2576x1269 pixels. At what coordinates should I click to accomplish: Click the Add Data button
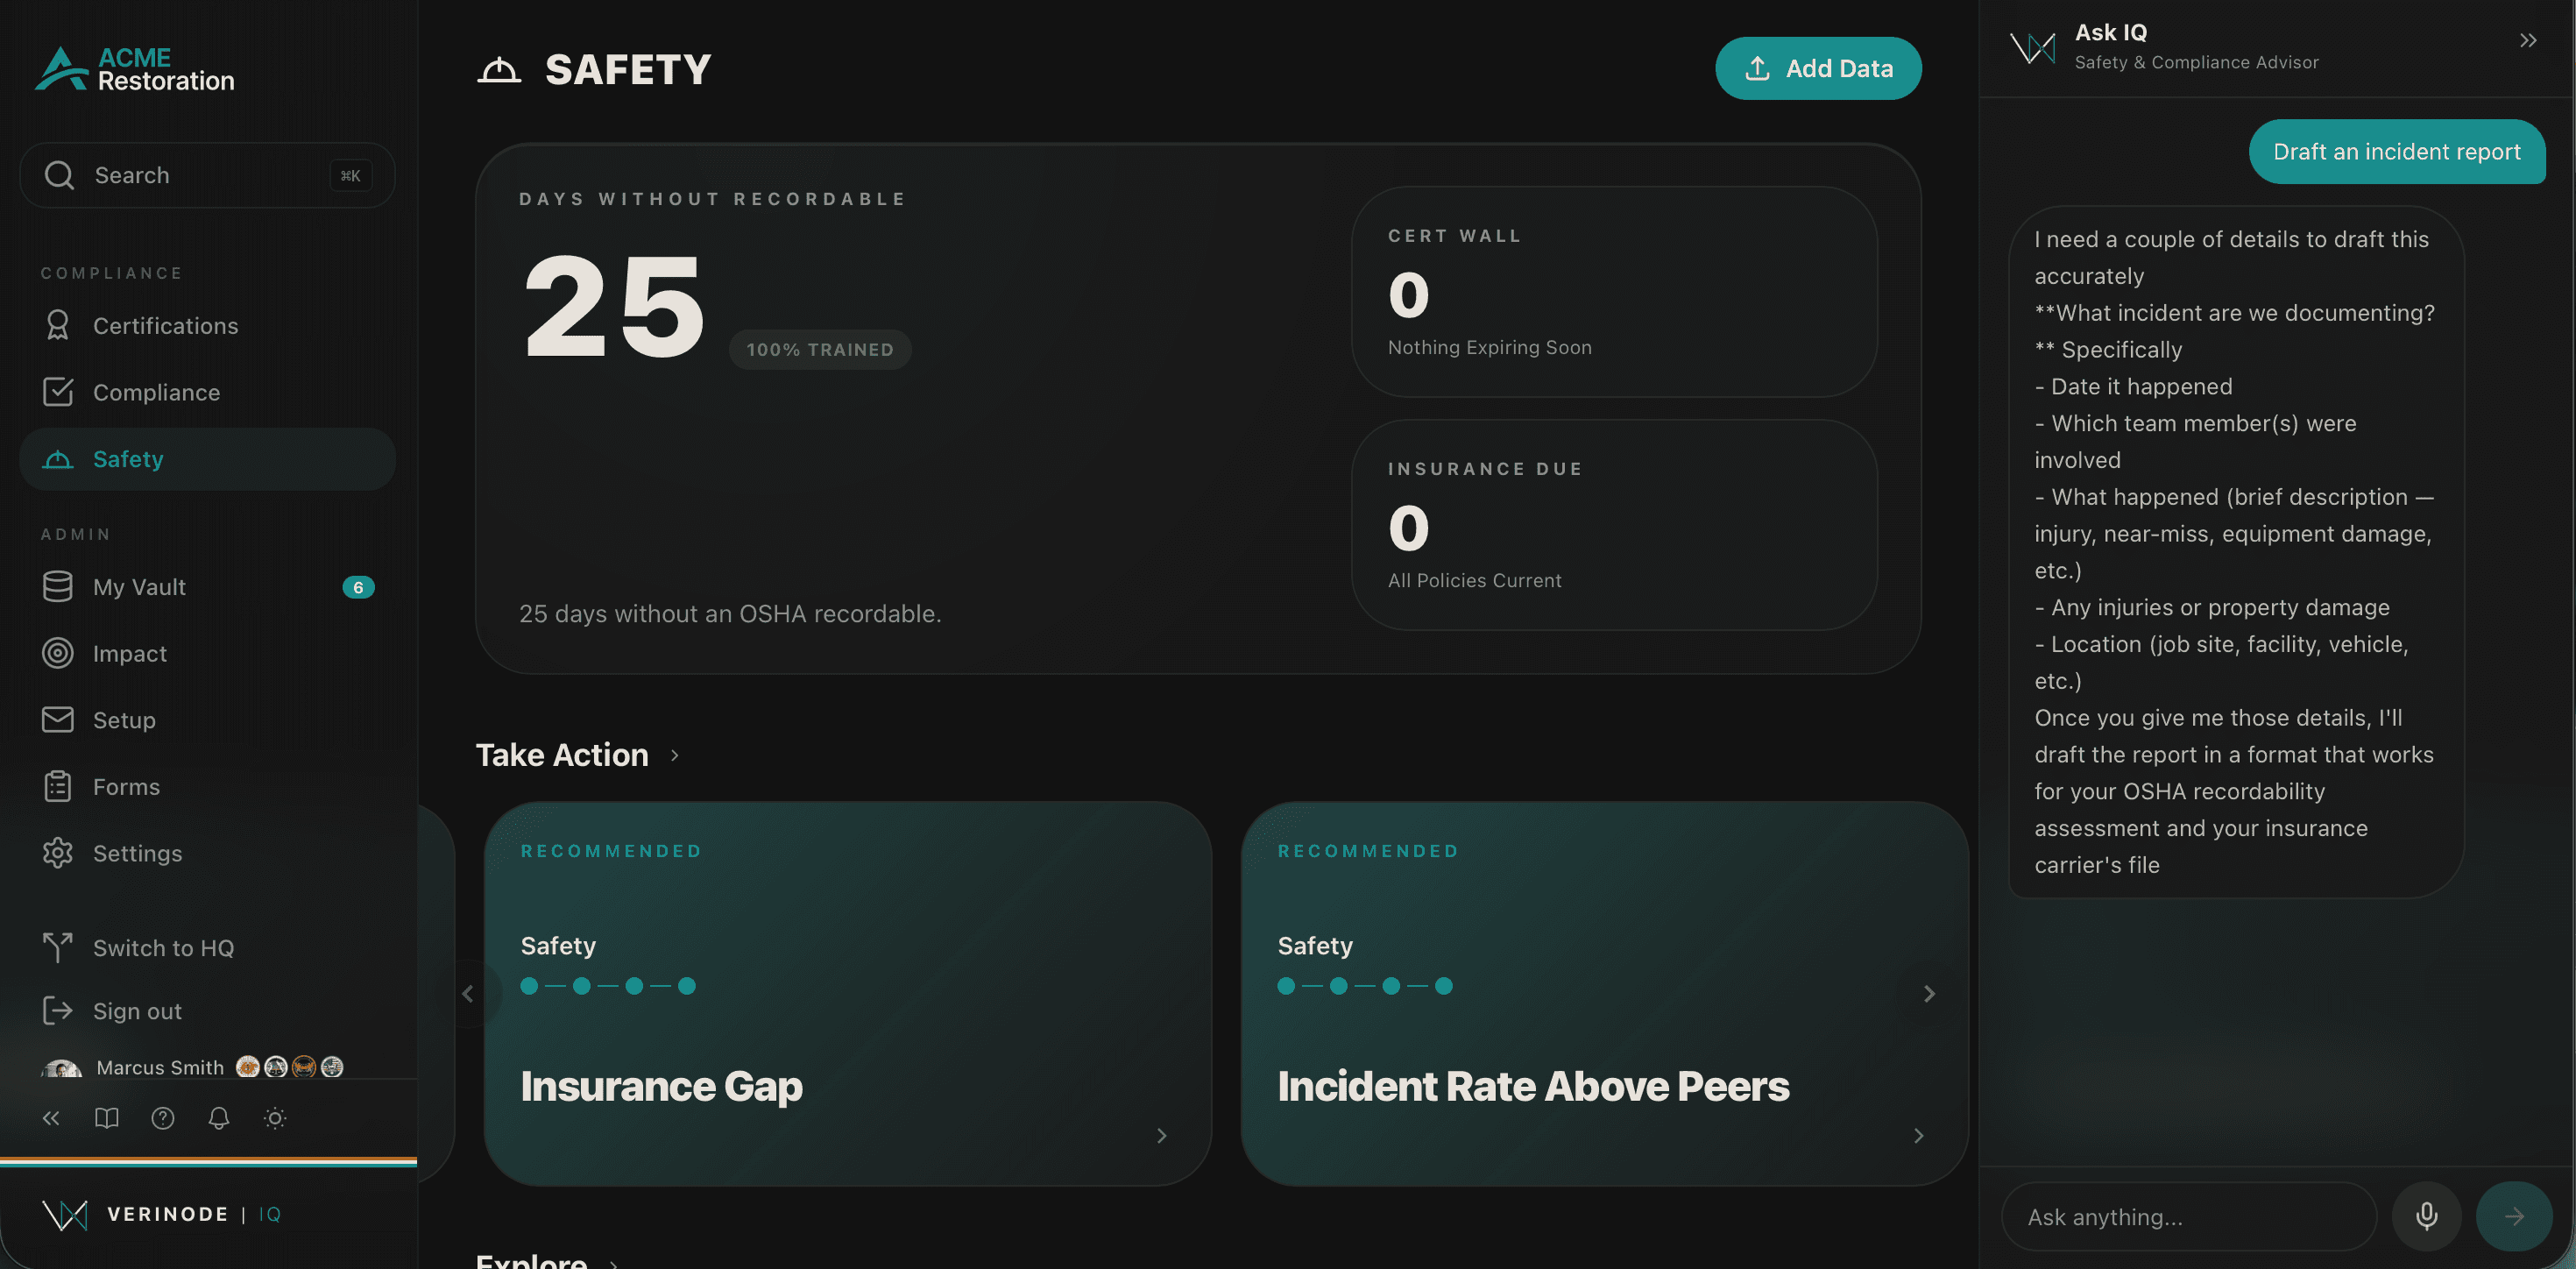(1818, 68)
